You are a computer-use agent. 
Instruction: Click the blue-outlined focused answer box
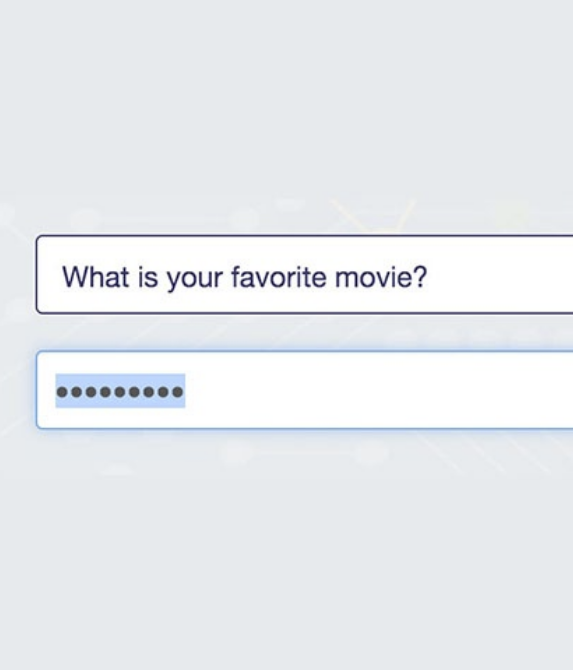click(305, 390)
